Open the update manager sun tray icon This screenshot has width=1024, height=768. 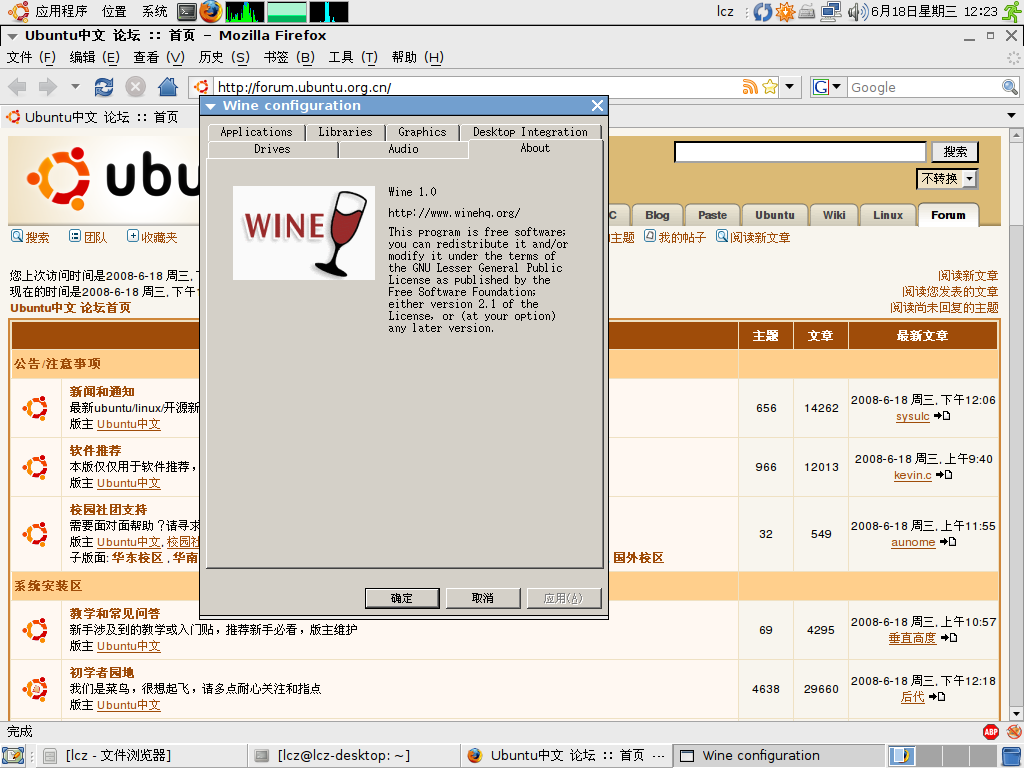pos(785,11)
